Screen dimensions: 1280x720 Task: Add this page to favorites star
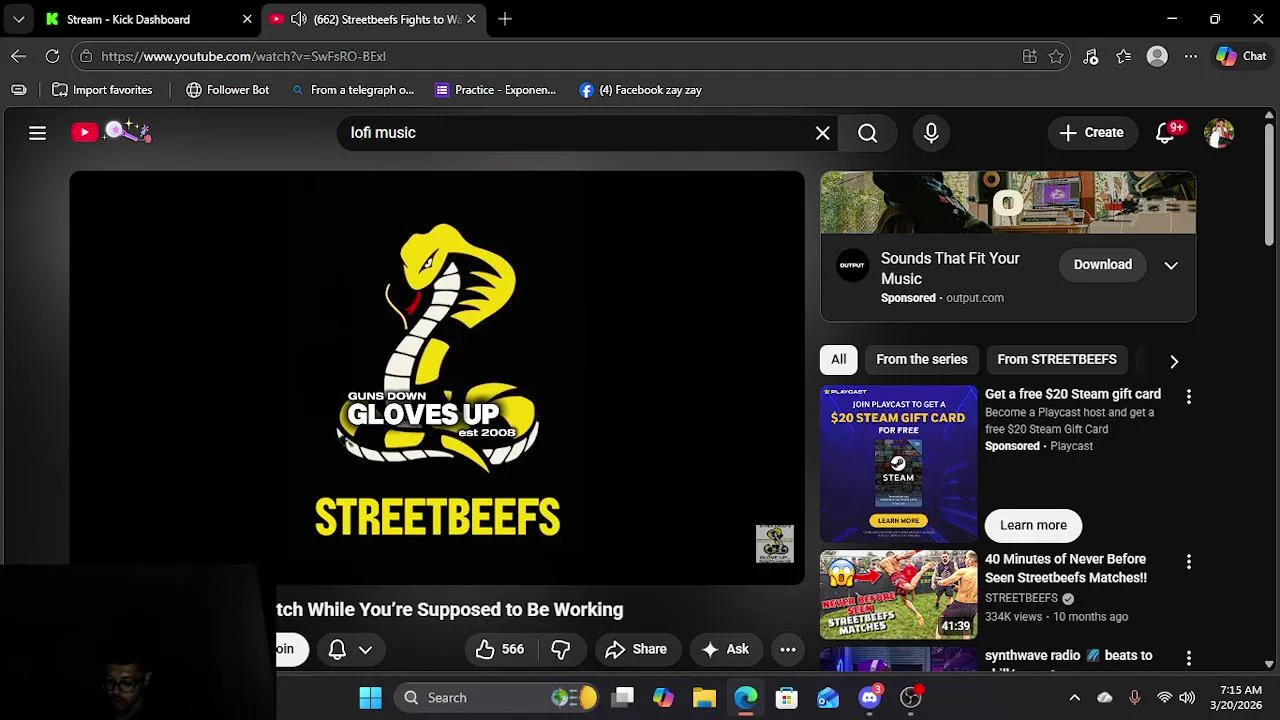tap(1056, 56)
